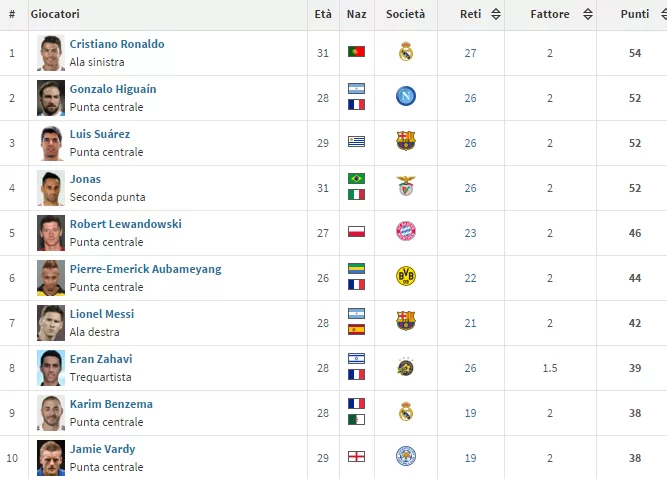Click England flag in Vardy's row
The width and height of the screenshot is (667, 479).
pyautogui.click(x=356, y=457)
